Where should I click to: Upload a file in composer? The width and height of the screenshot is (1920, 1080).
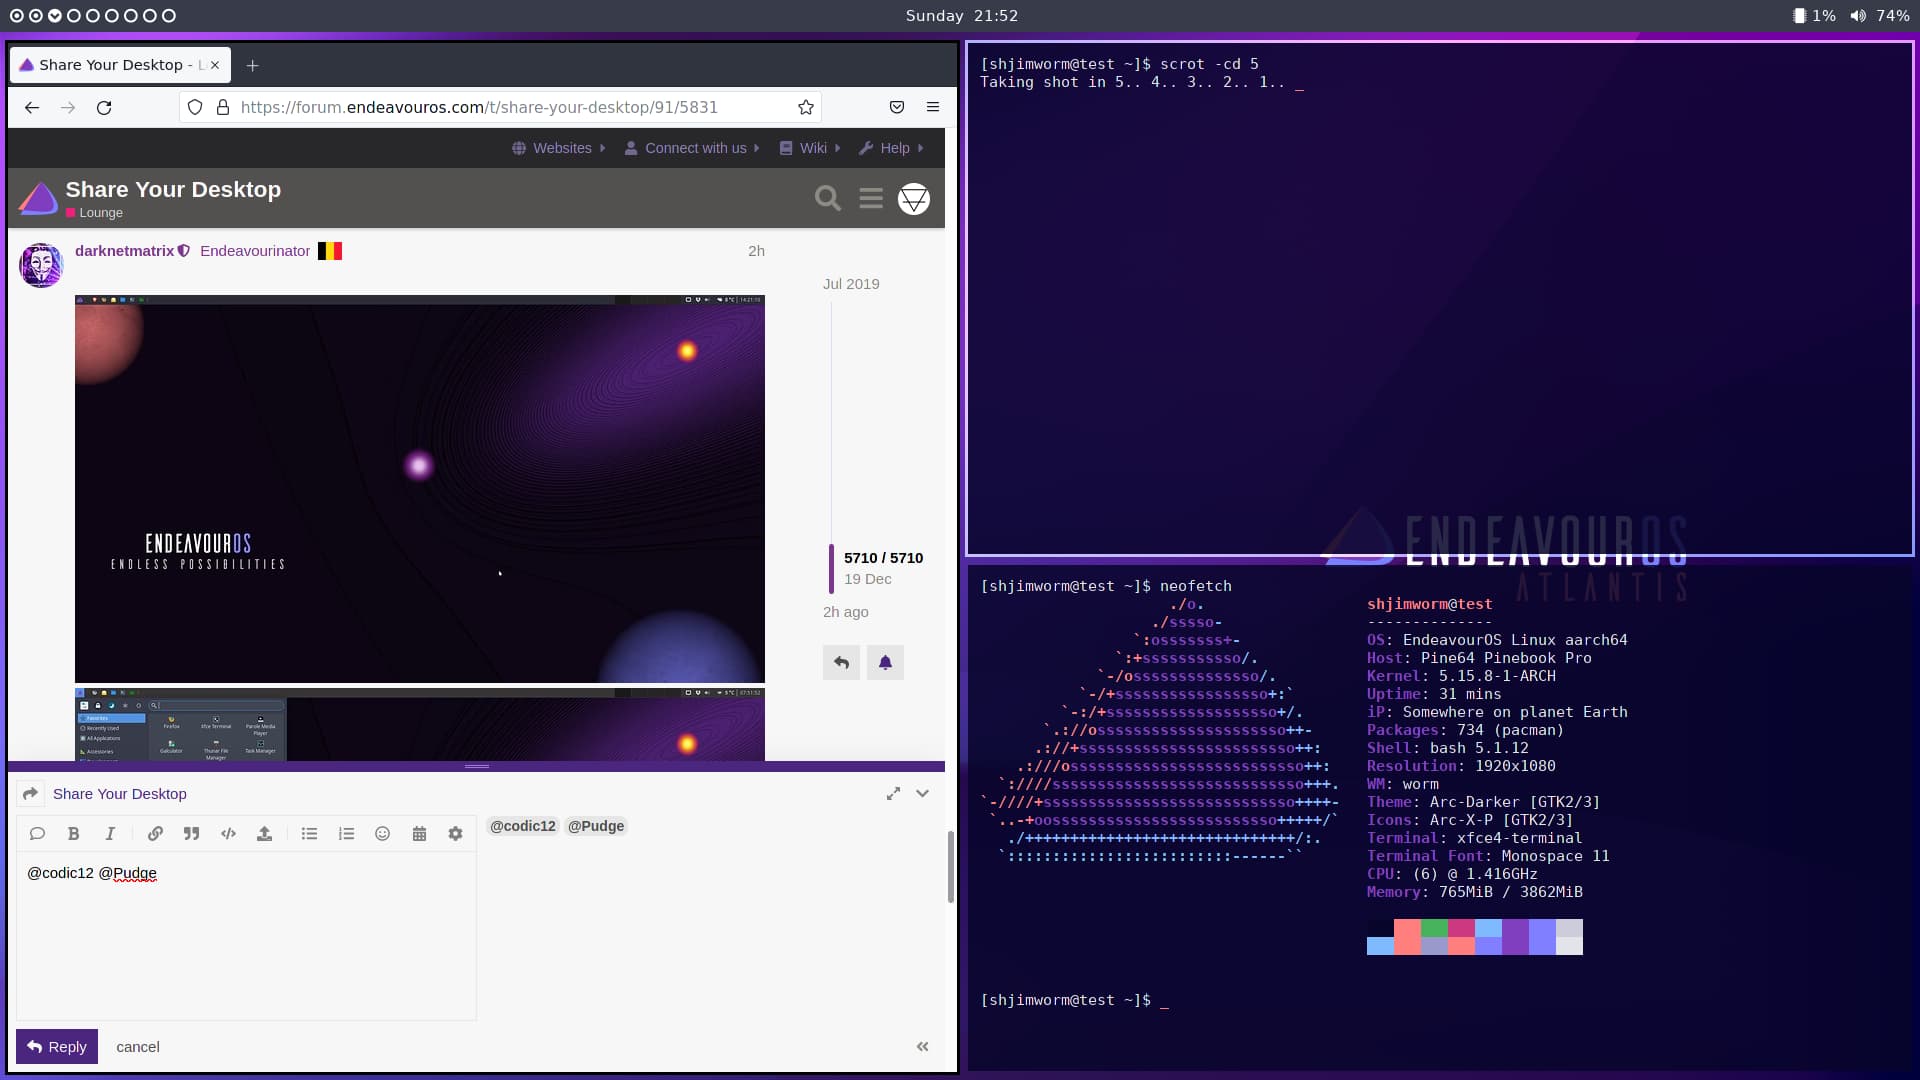[264, 833]
